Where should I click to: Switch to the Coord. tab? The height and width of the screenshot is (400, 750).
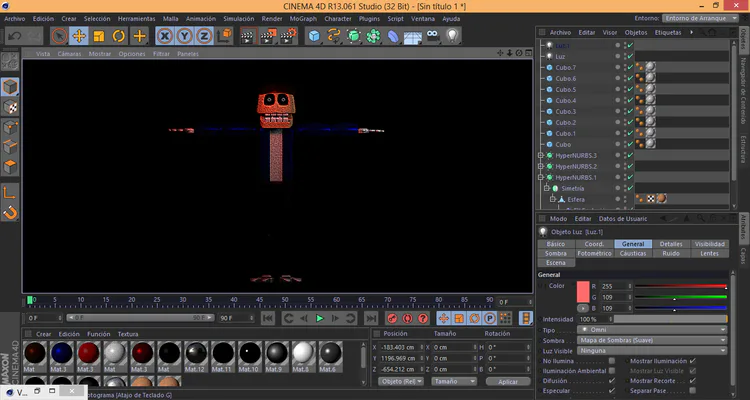[x=595, y=244]
